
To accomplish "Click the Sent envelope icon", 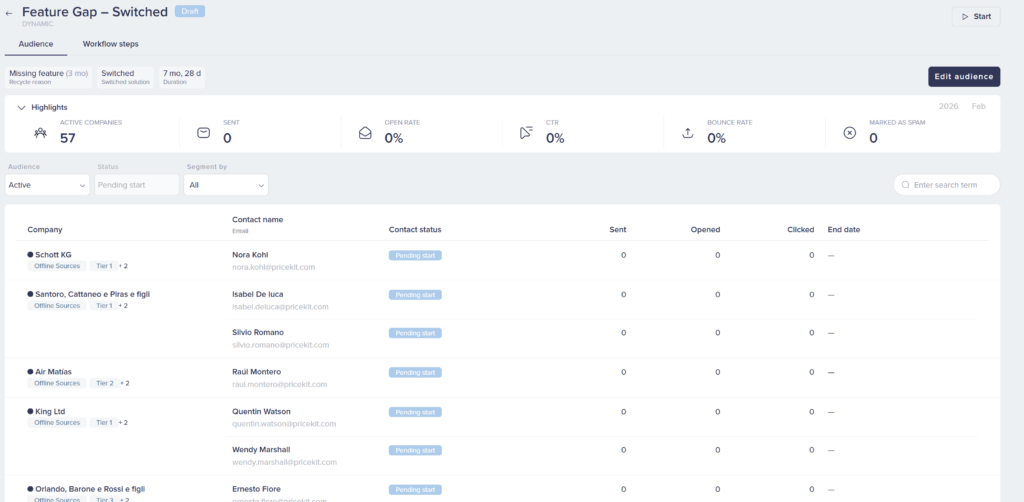I will pyautogui.click(x=203, y=133).
